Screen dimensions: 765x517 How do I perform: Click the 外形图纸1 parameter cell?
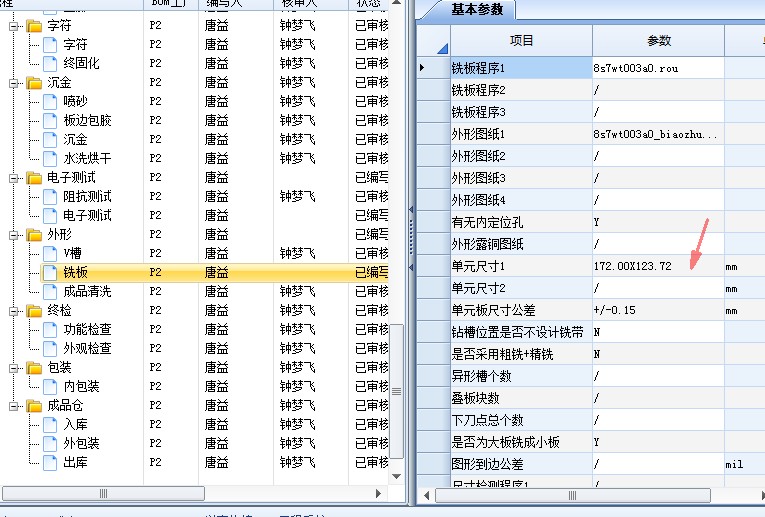point(658,134)
